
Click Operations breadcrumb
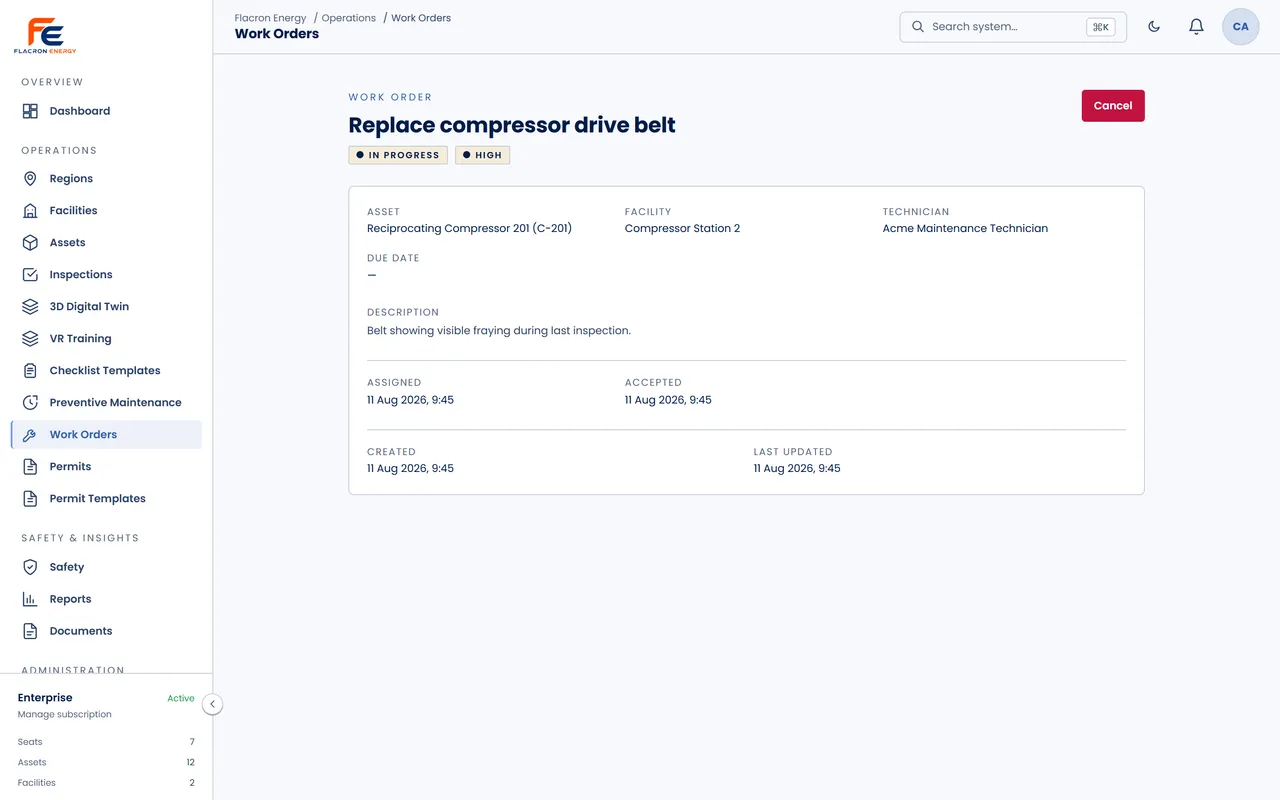pyautogui.click(x=349, y=18)
